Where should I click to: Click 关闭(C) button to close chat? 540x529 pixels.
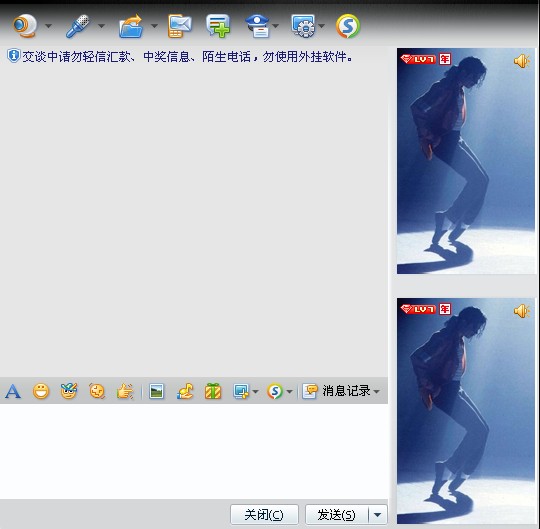pyautogui.click(x=264, y=515)
